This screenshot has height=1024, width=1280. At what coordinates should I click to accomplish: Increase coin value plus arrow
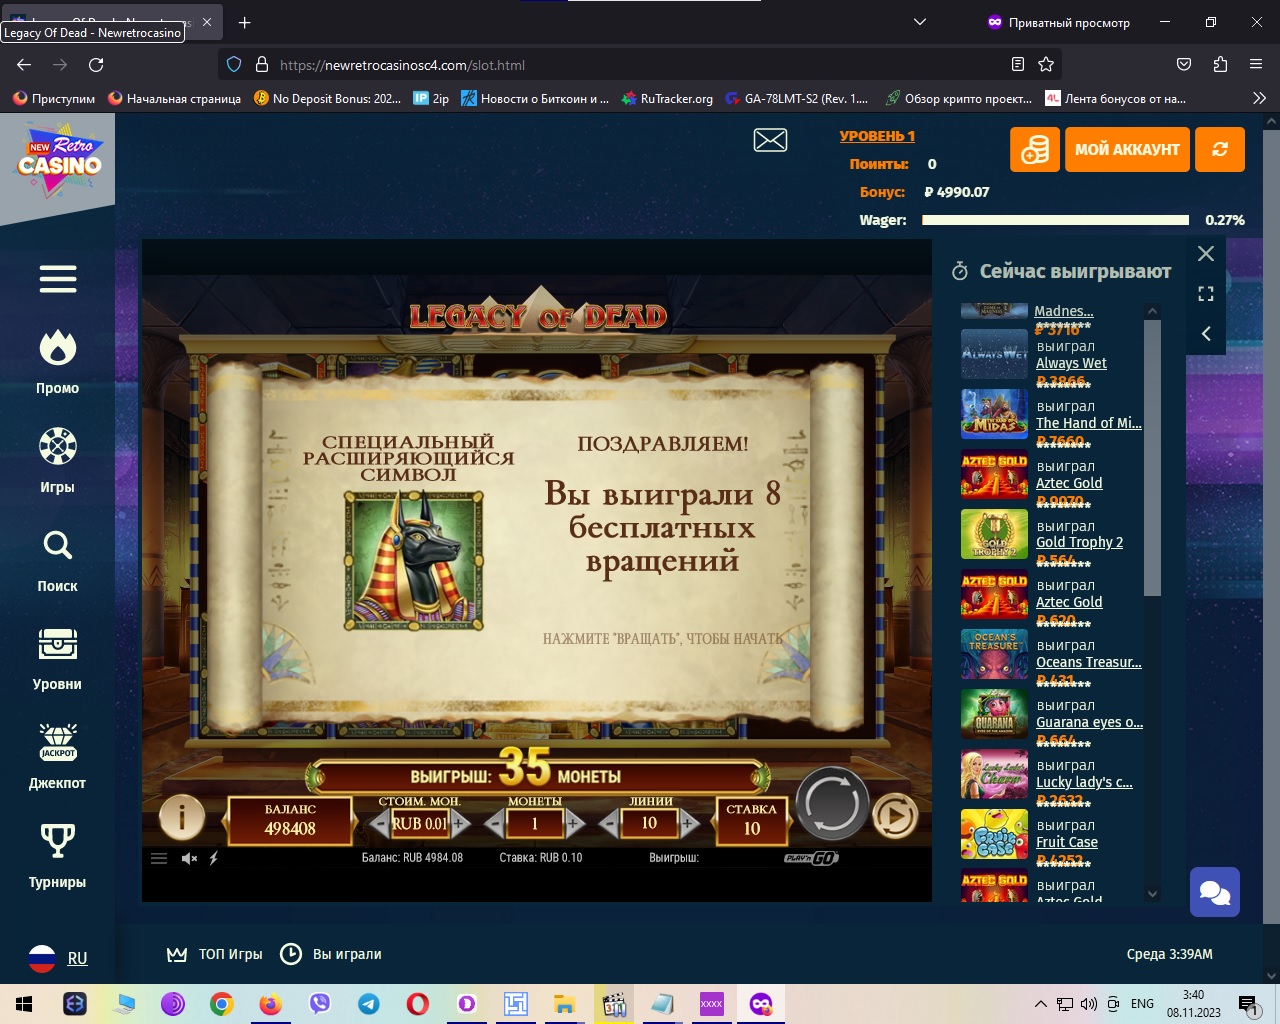pyautogui.click(x=460, y=823)
